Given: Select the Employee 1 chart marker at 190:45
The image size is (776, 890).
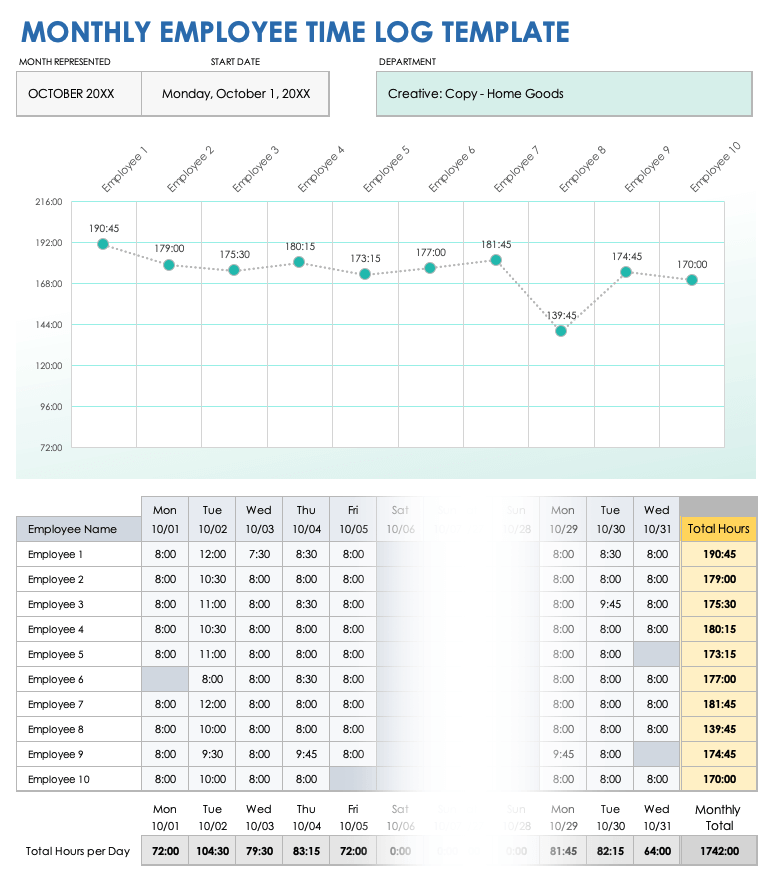Looking at the screenshot, I should 103,244.
